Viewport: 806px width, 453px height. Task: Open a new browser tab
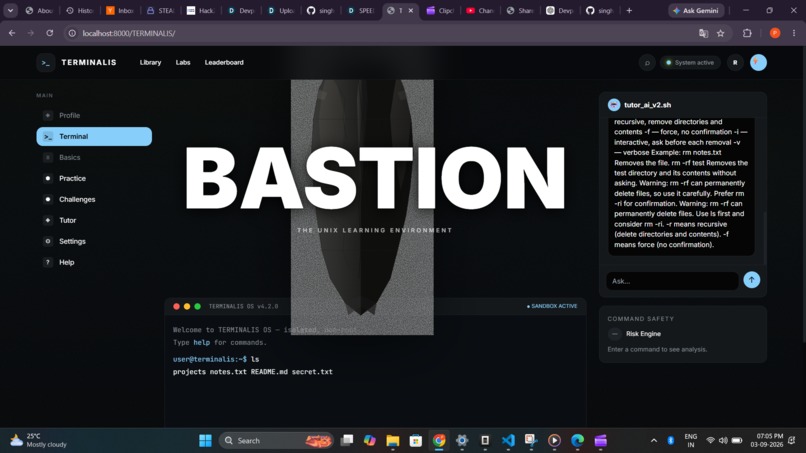pos(629,10)
